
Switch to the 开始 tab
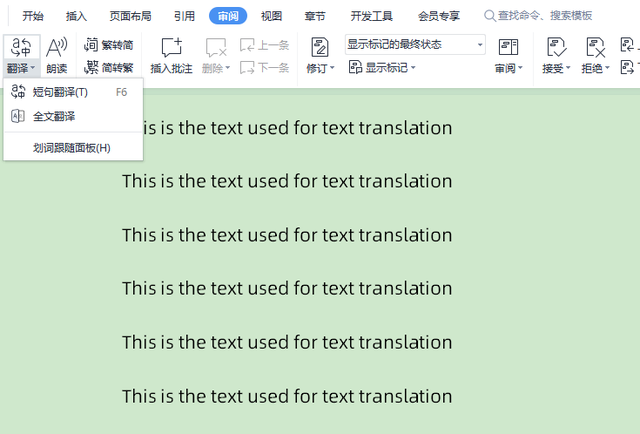pyautogui.click(x=33, y=16)
